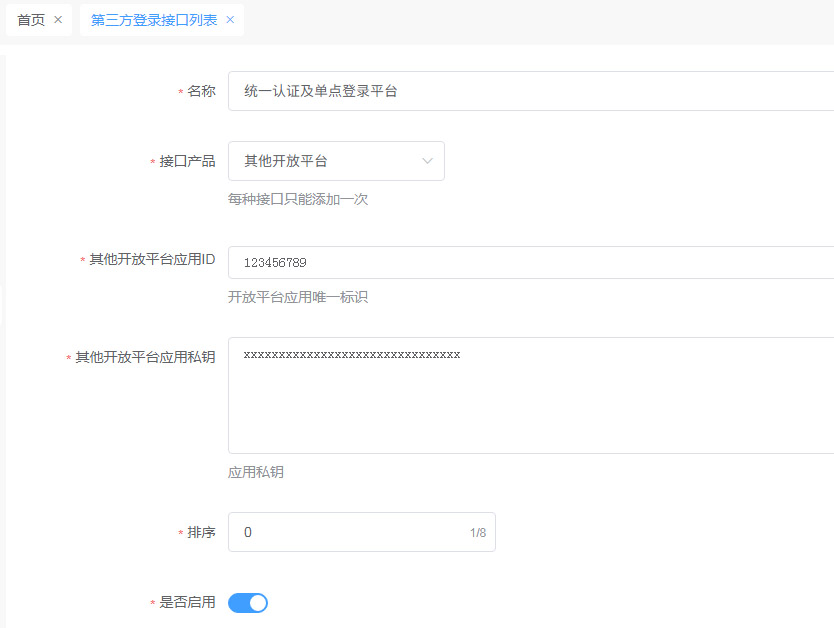Click the 其他开放平台应用私钥 label
The height and width of the screenshot is (628, 834).
(x=145, y=357)
